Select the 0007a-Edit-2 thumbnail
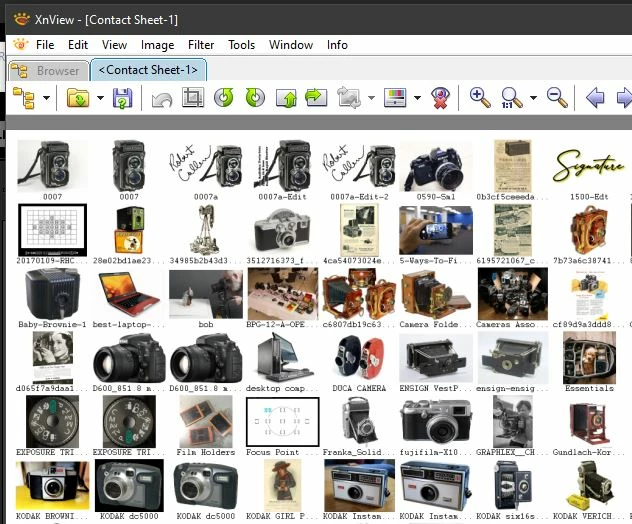The width and height of the screenshot is (632, 524). click(x=359, y=166)
